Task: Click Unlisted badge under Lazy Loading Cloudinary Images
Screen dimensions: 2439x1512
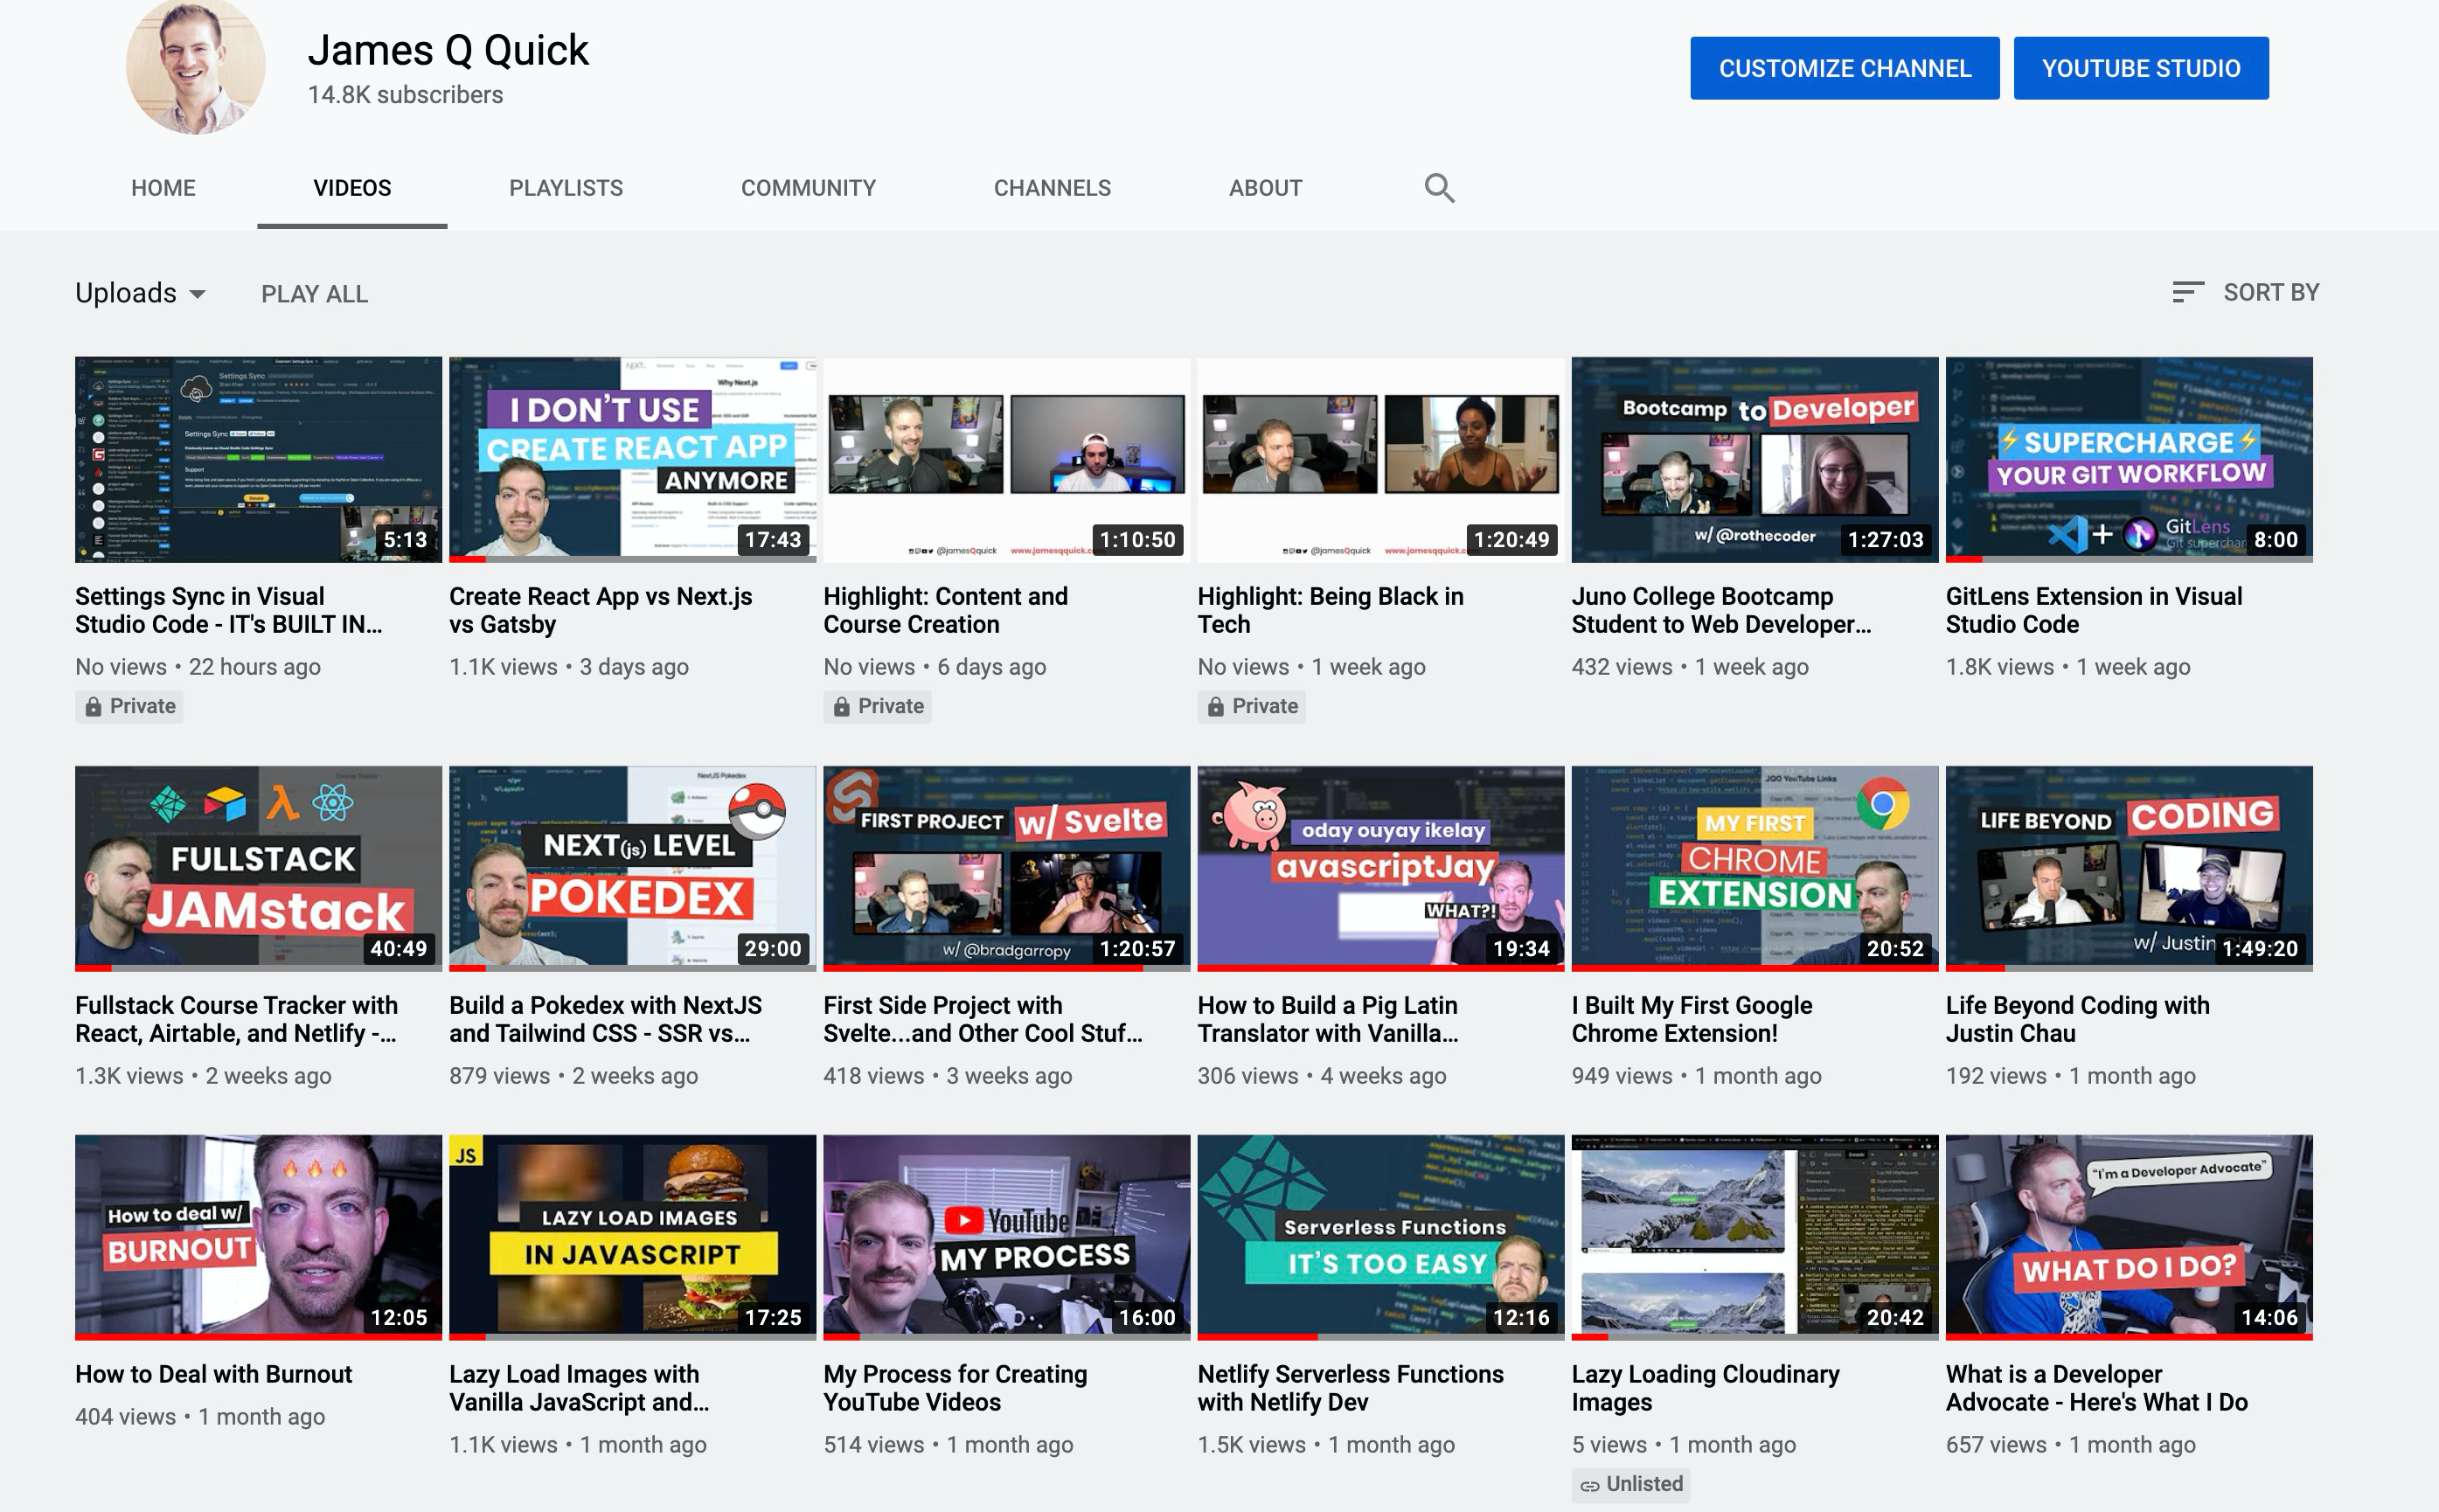Action: 1631,1484
